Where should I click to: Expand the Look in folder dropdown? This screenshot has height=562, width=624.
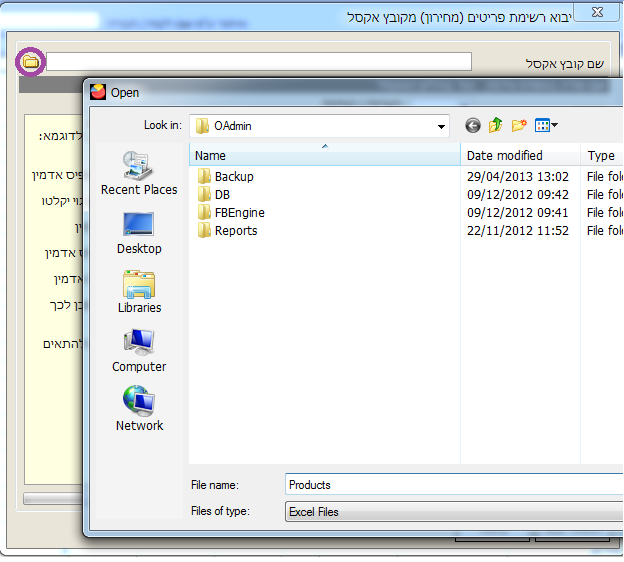click(441, 126)
